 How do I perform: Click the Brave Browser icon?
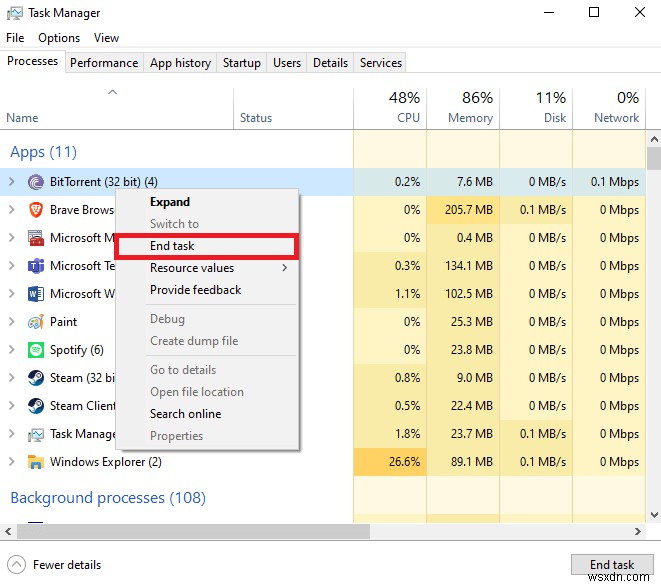coord(36,210)
